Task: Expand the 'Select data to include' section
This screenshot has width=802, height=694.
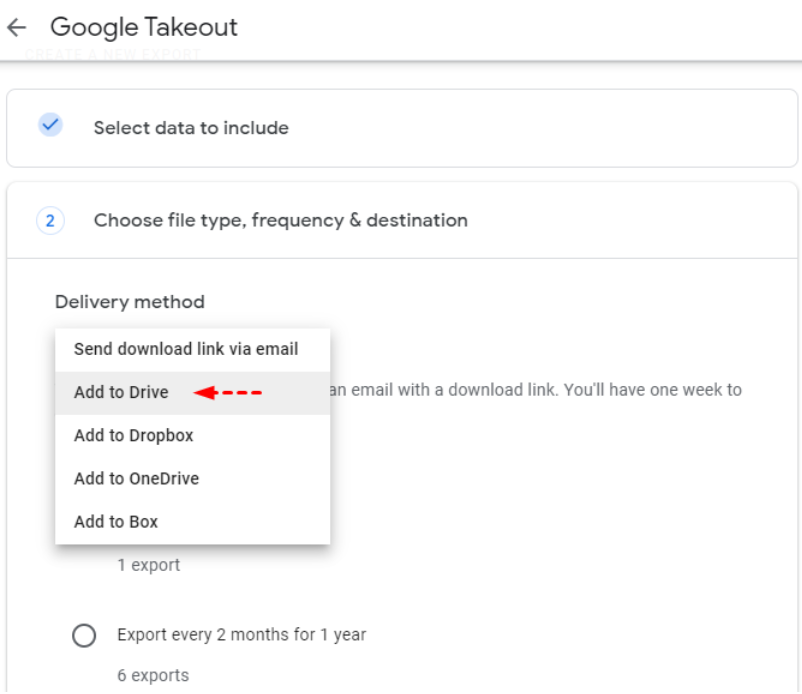Action: [x=402, y=128]
